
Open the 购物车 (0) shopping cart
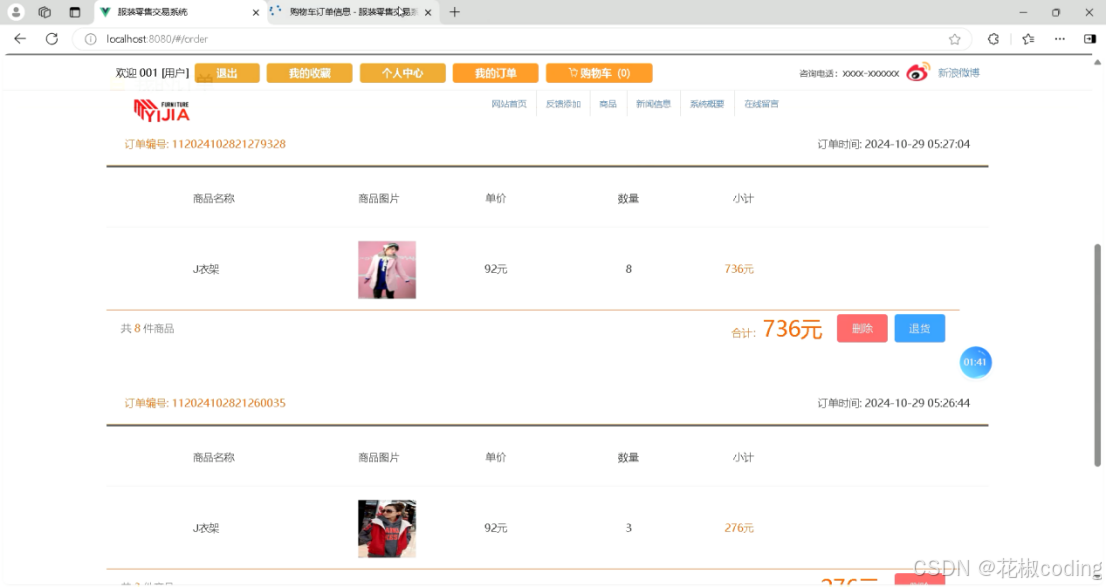[599, 73]
